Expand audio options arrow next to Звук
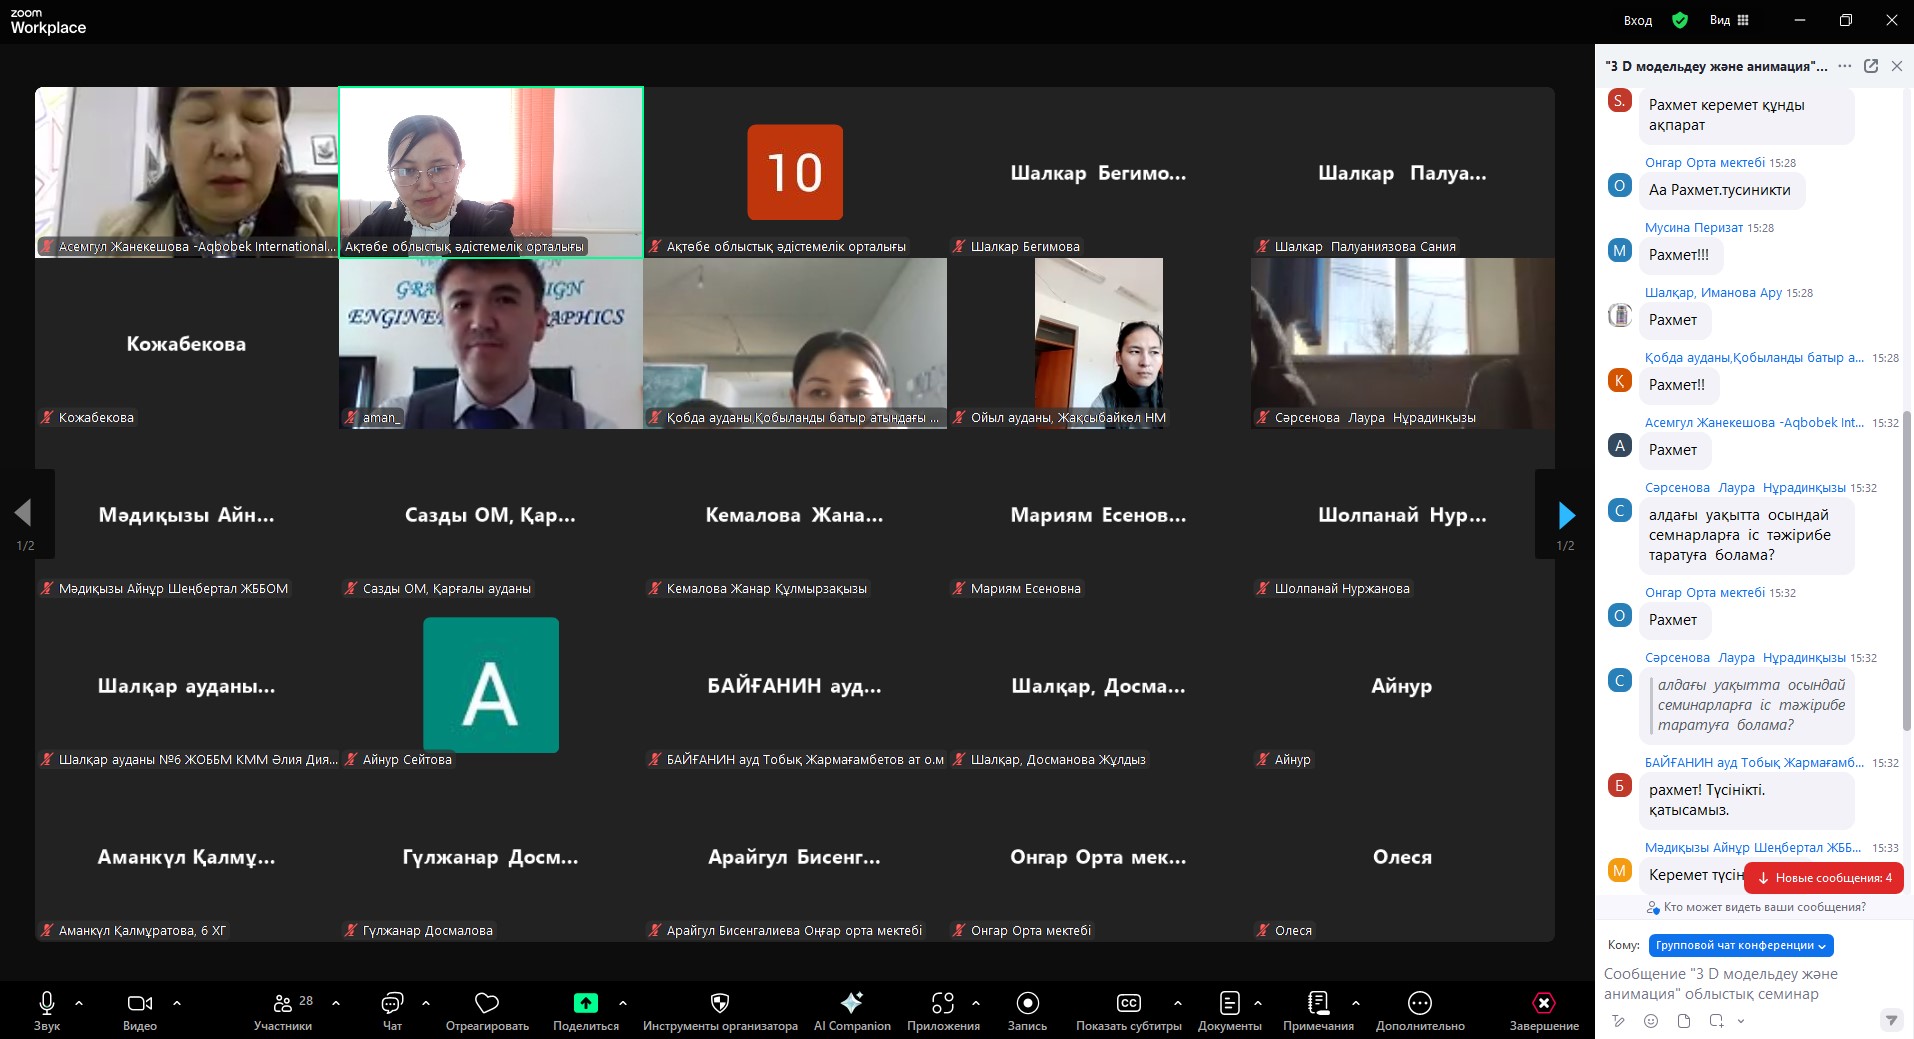 point(79,1003)
